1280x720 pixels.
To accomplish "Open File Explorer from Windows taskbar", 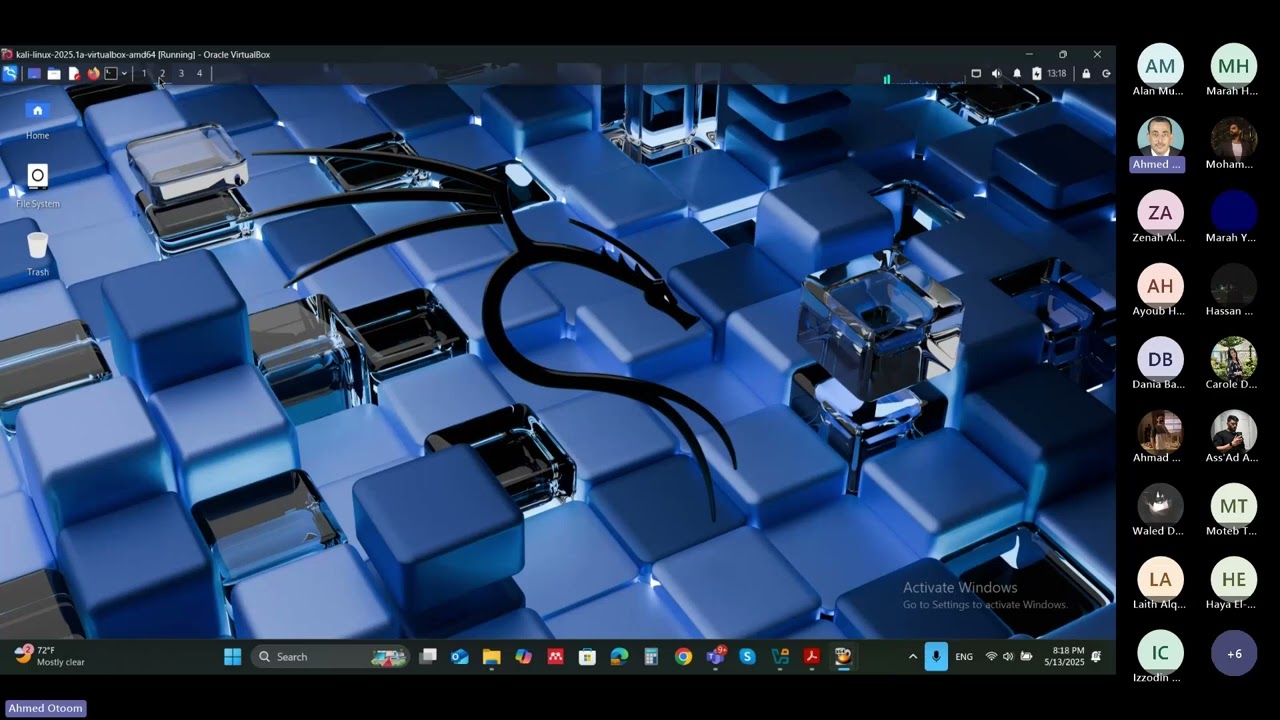I will tap(491, 657).
